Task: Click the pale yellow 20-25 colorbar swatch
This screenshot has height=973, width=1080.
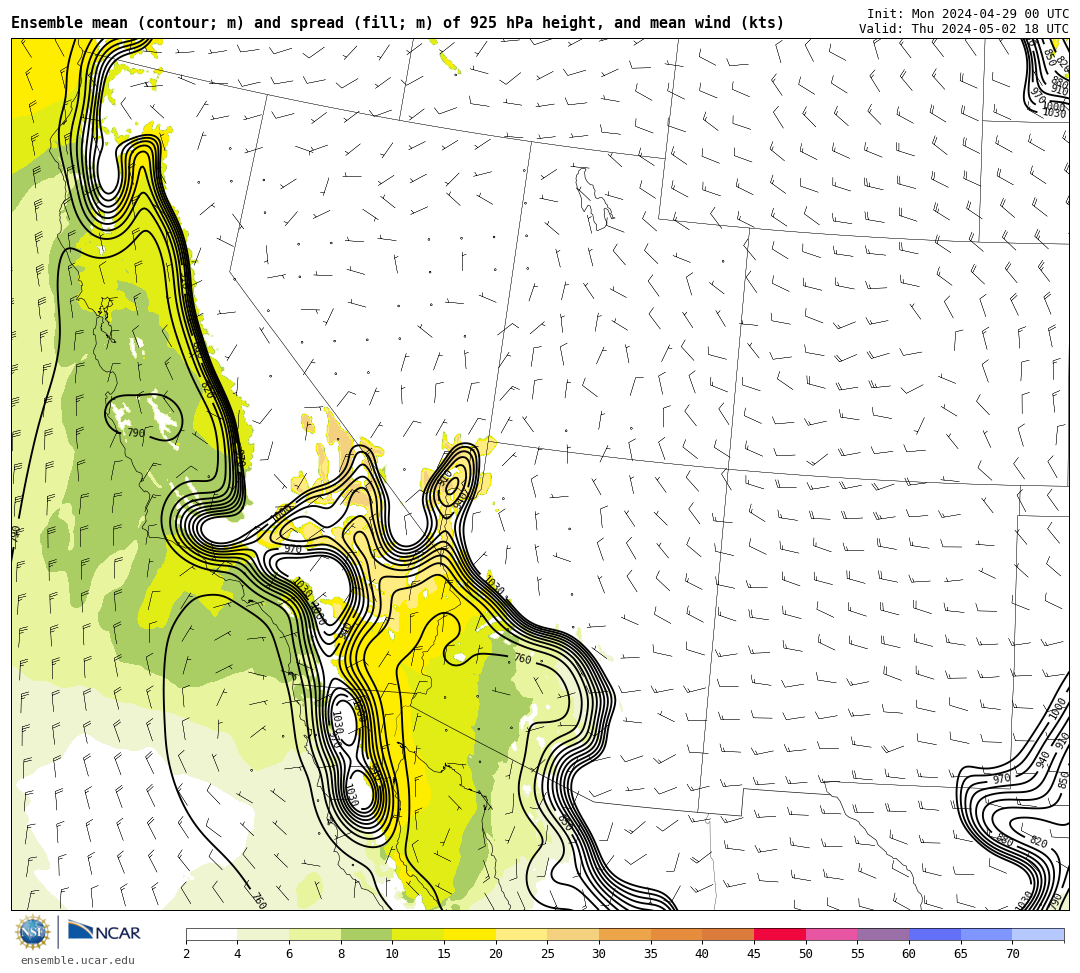Action: point(521,934)
